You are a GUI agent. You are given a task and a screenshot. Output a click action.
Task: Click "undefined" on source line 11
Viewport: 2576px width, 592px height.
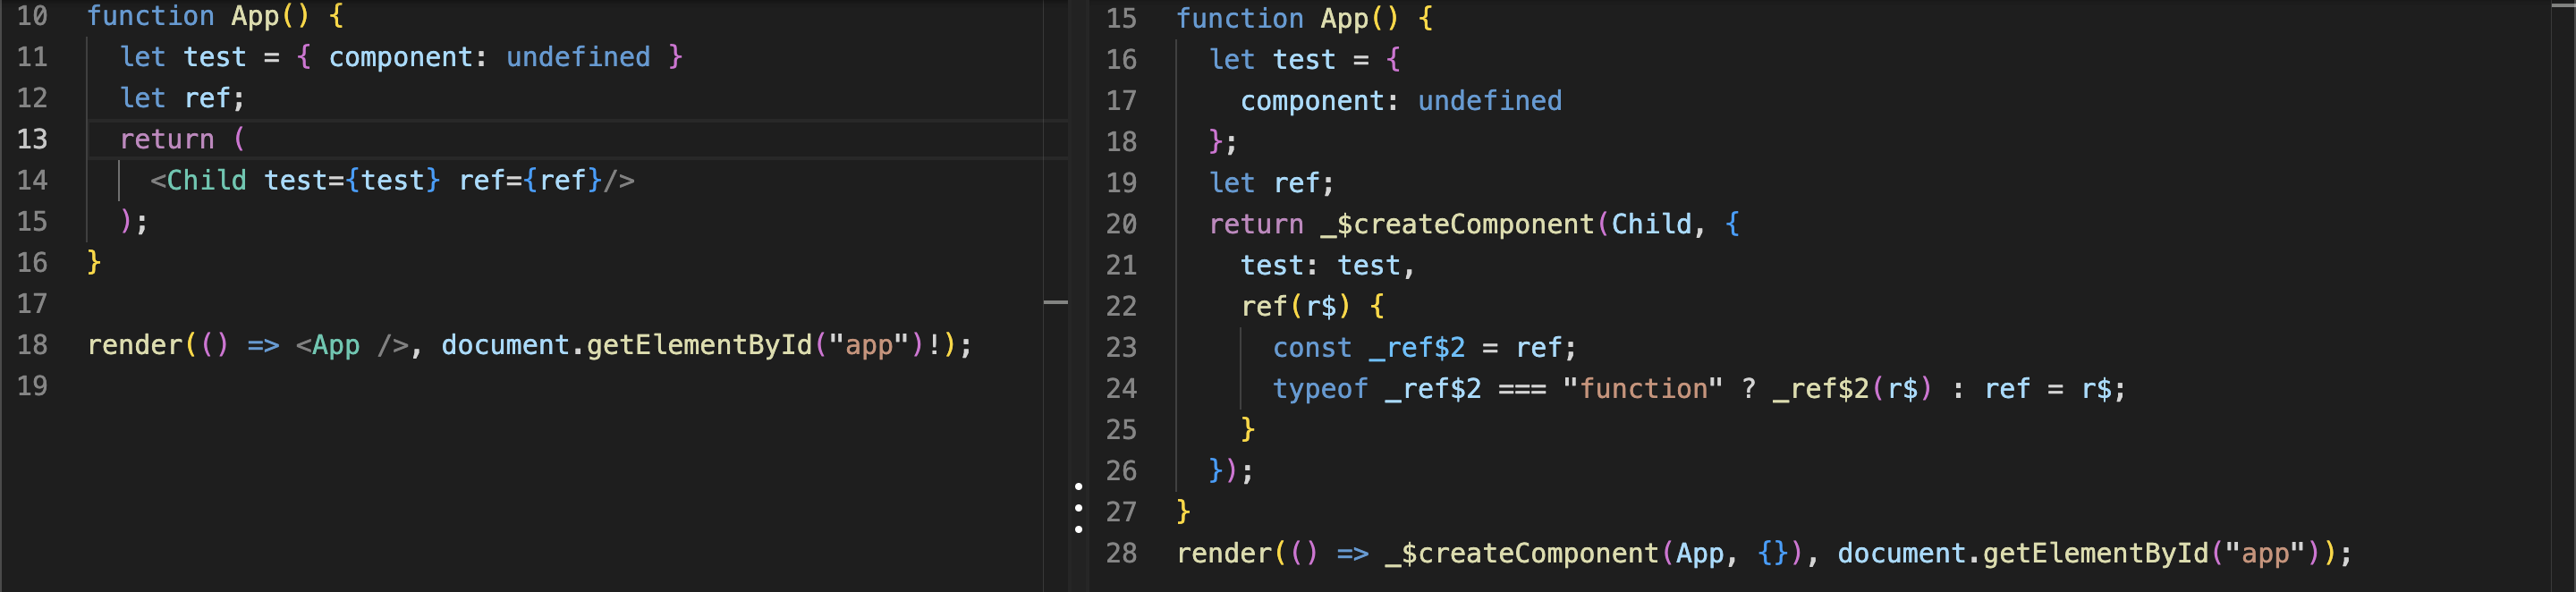point(578,57)
